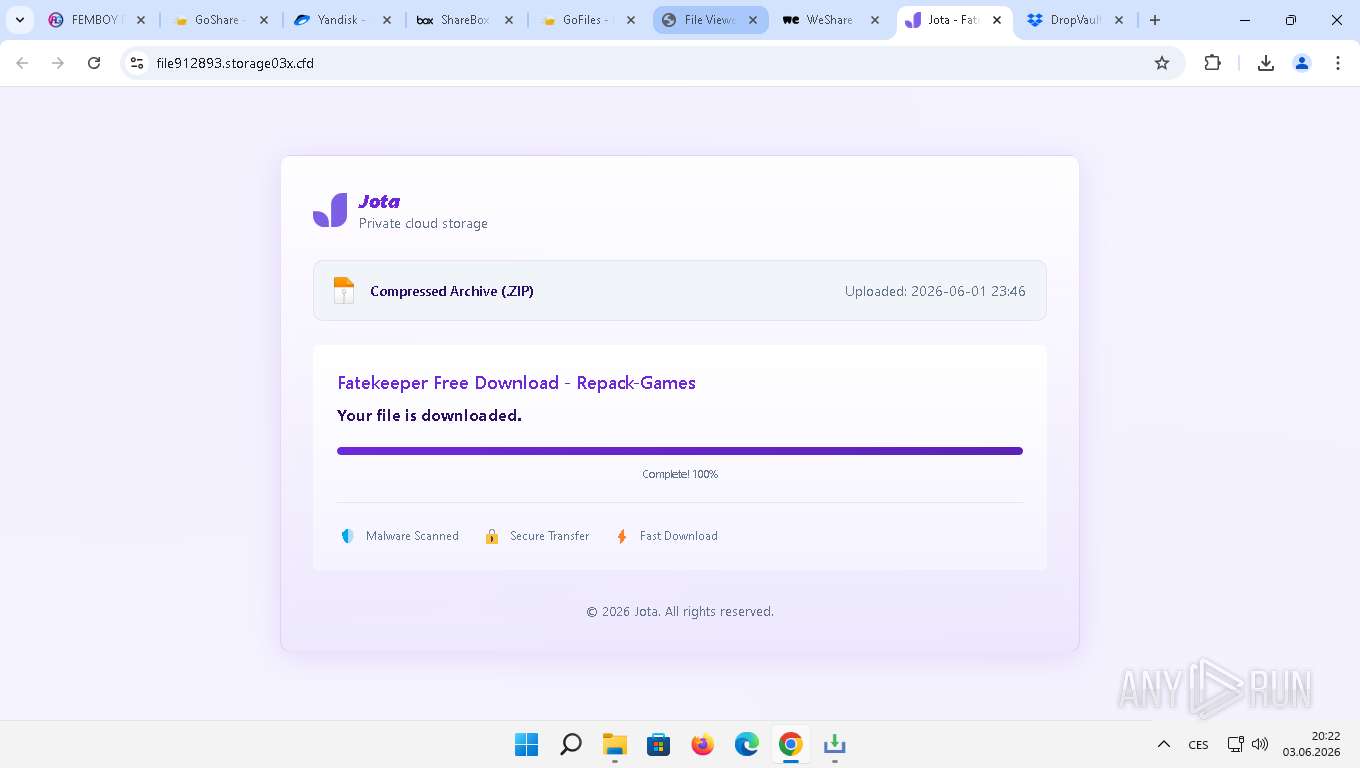This screenshot has height=768, width=1360.
Task: Close the File Viewer tab
Action: (753, 20)
